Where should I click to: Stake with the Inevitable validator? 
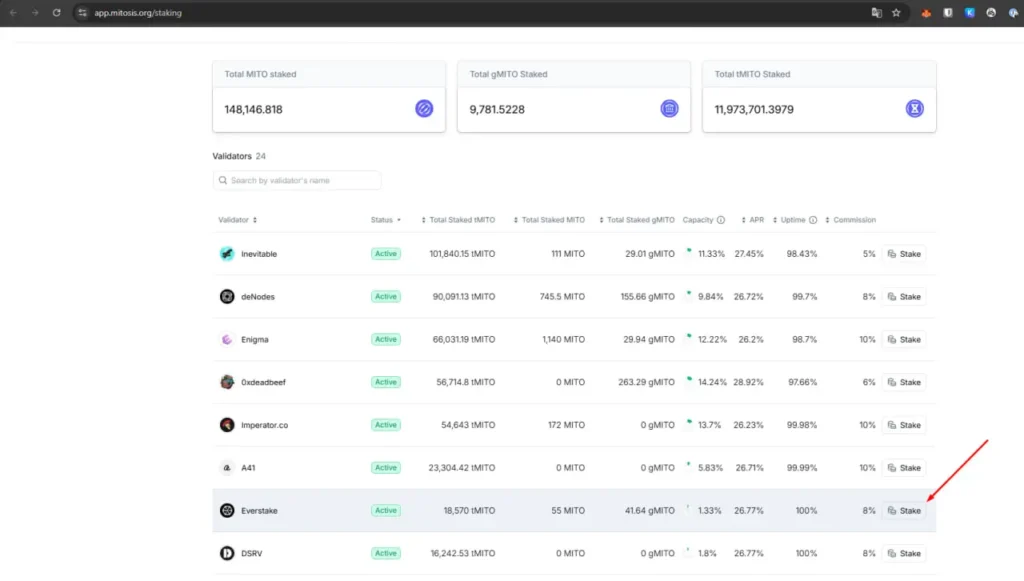(904, 254)
